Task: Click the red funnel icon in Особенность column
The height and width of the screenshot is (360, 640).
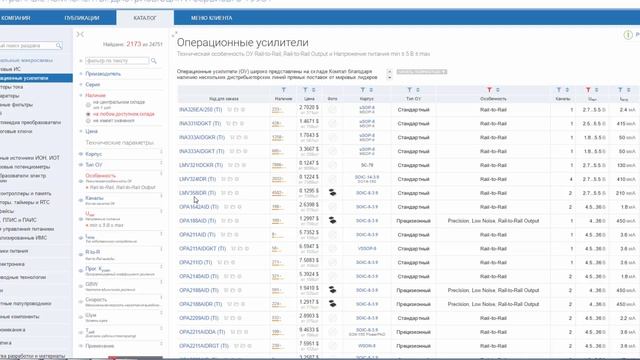Action: point(489,90)
